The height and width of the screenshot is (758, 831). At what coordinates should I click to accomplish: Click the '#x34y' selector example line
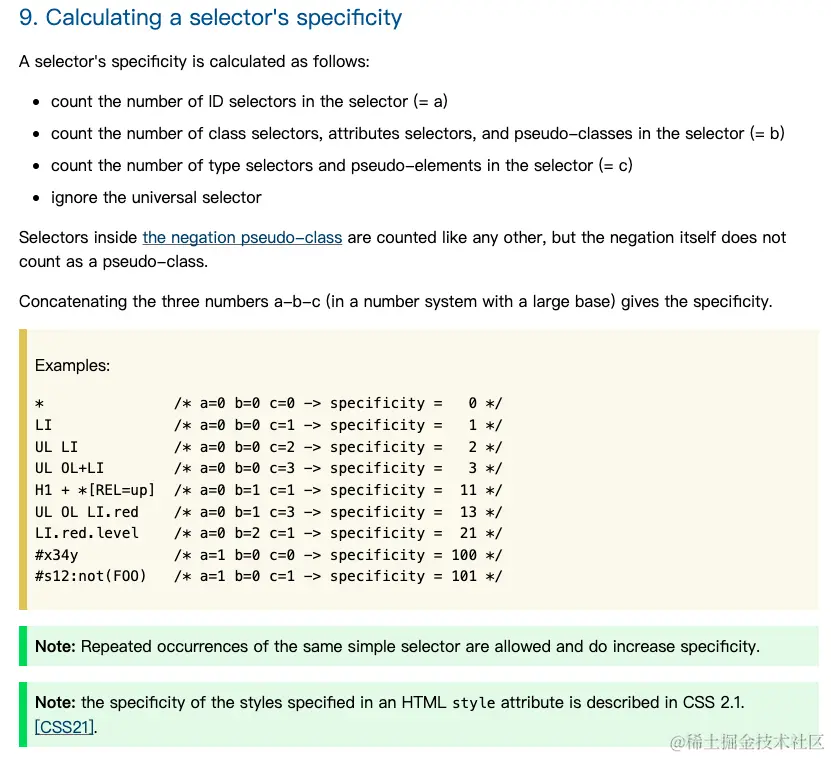[x=268, y=555]
